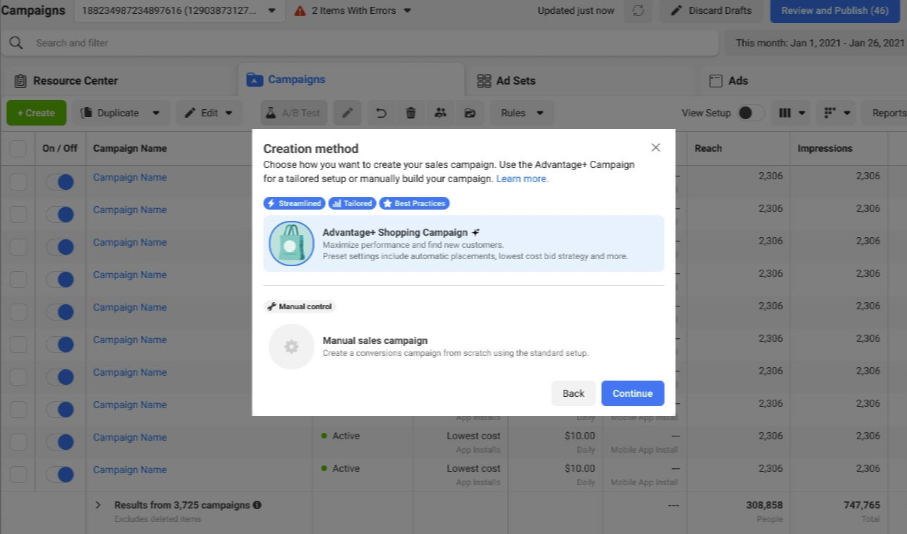Viewport: 907px width, 534px height.
Task: Click the red error warning triangle icon
Action: point(300,11)
